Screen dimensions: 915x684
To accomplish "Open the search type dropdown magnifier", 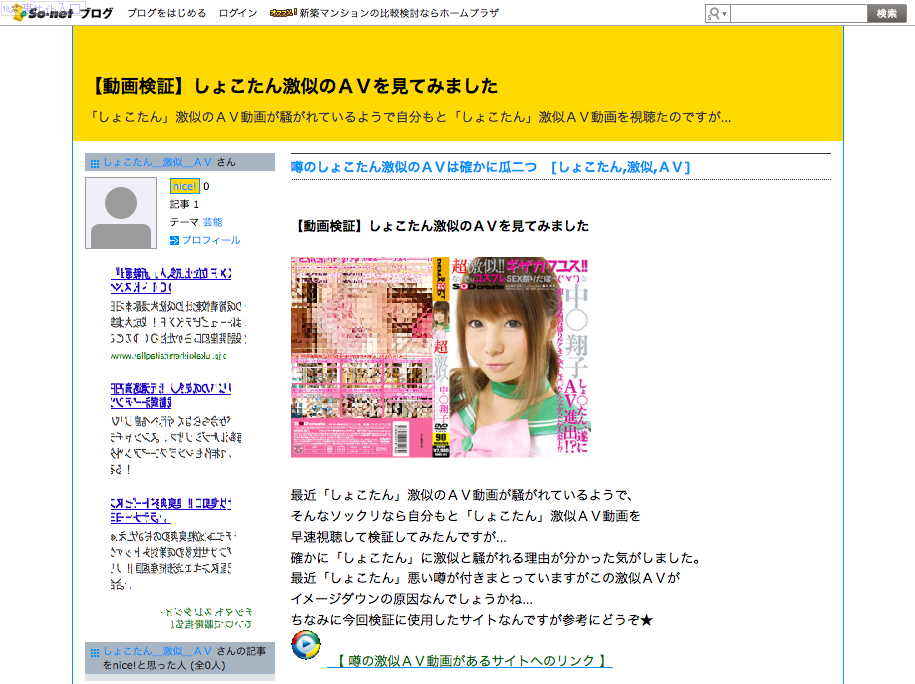I will click(x=717, y=13).
